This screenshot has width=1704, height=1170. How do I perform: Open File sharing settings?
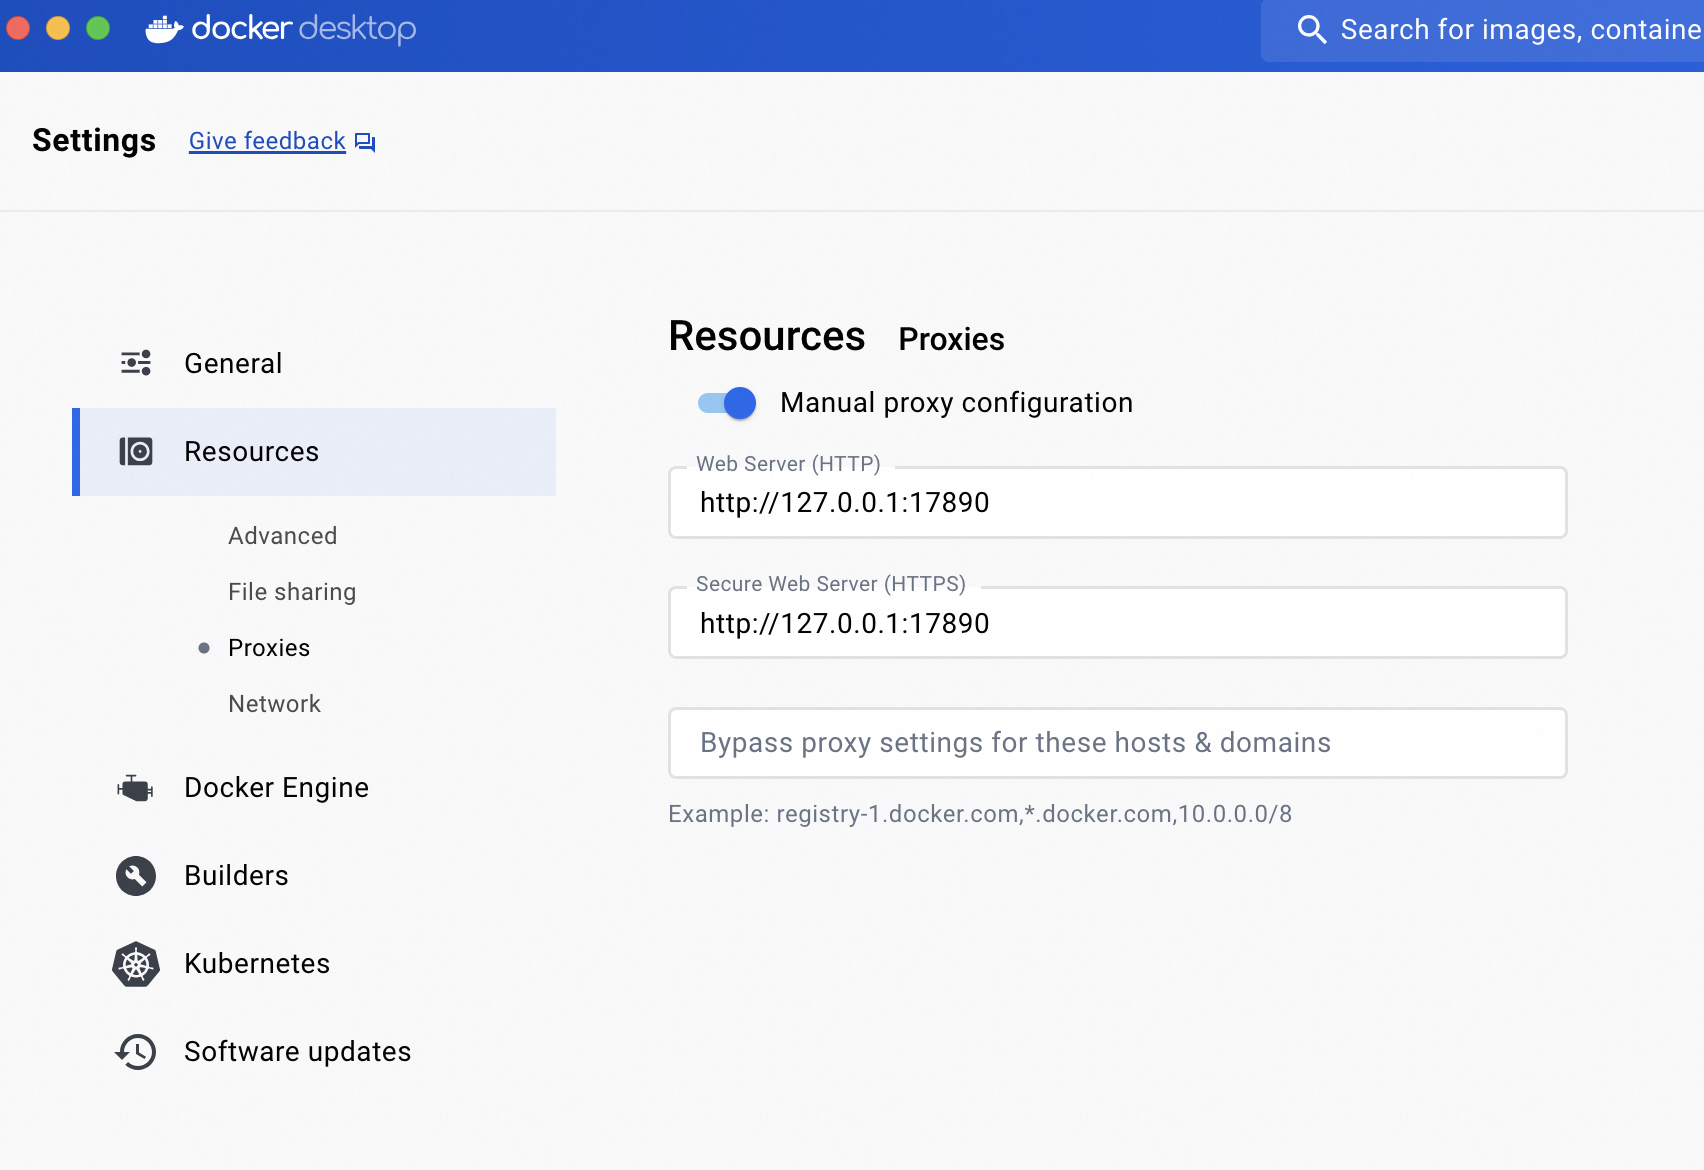(x=291, y=592)
